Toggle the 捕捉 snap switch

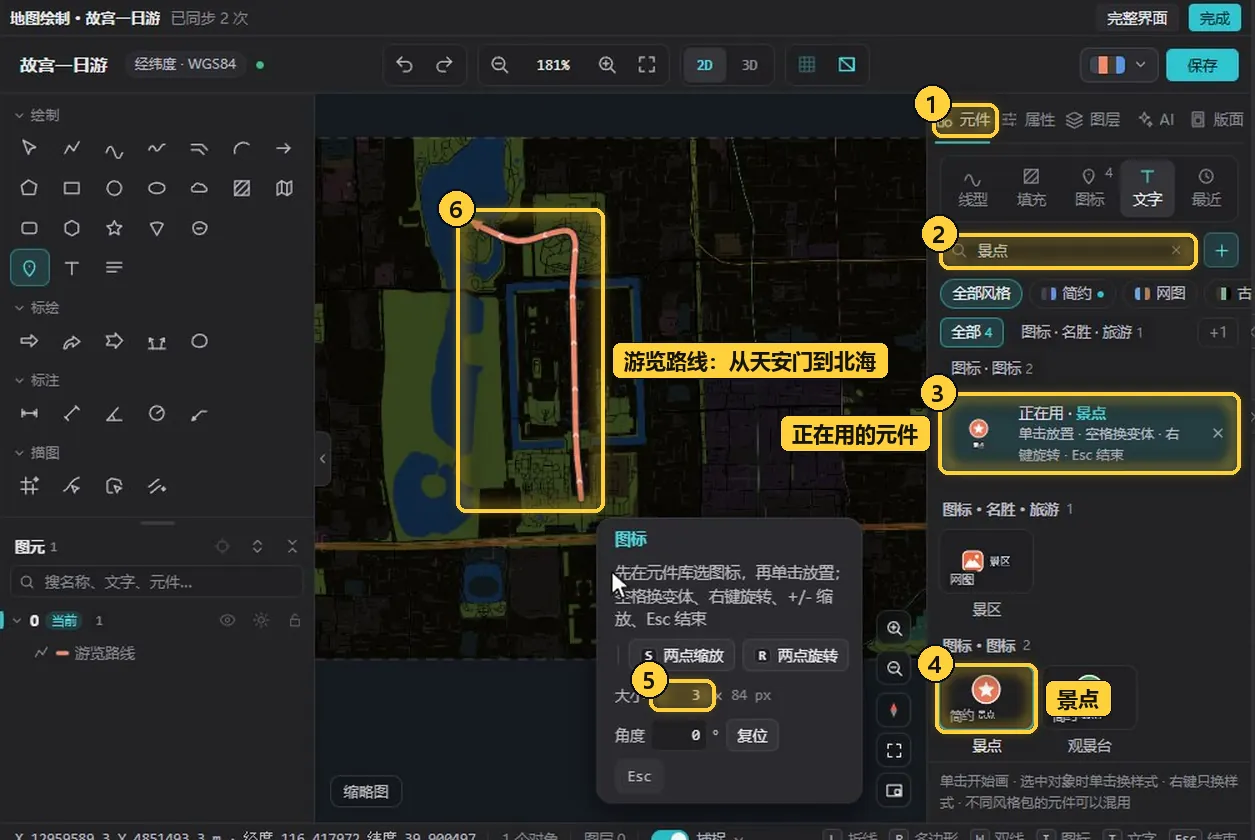click(x=669, y=838)
